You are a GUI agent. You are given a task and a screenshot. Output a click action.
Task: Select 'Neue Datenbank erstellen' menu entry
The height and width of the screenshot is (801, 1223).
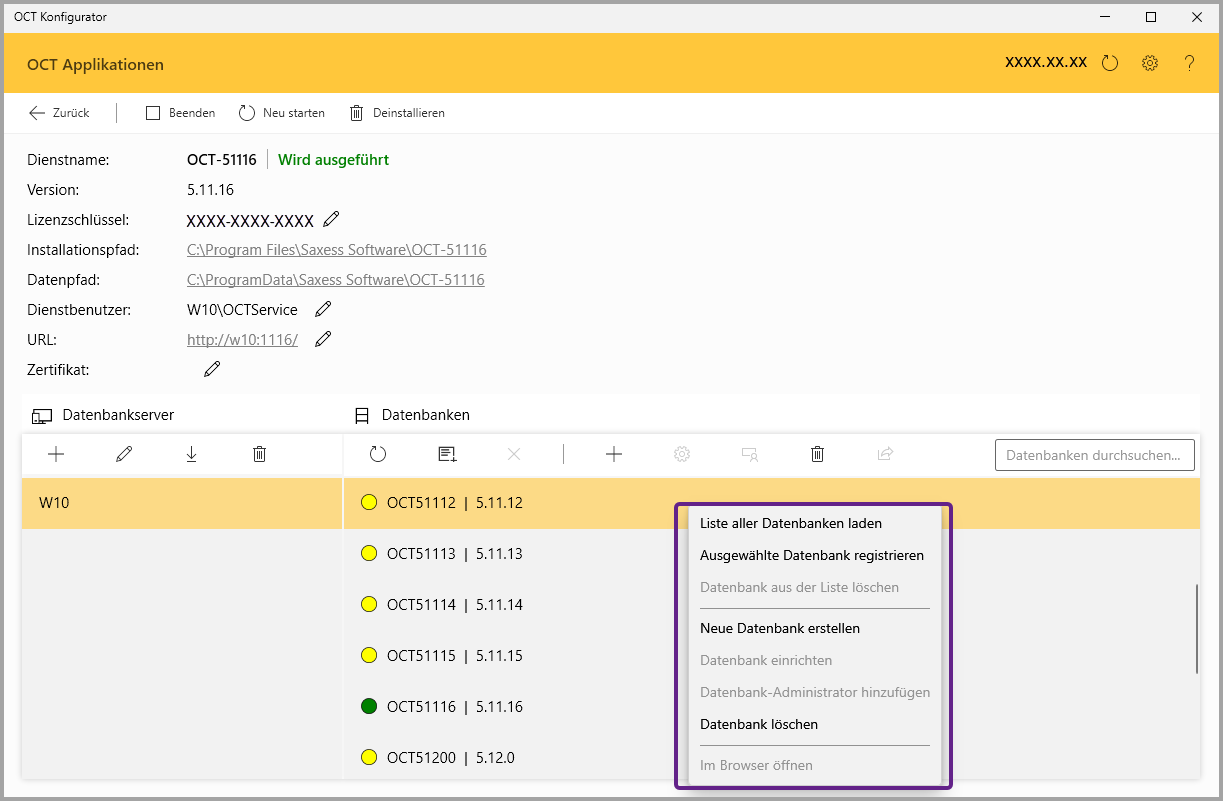point(780,629)
